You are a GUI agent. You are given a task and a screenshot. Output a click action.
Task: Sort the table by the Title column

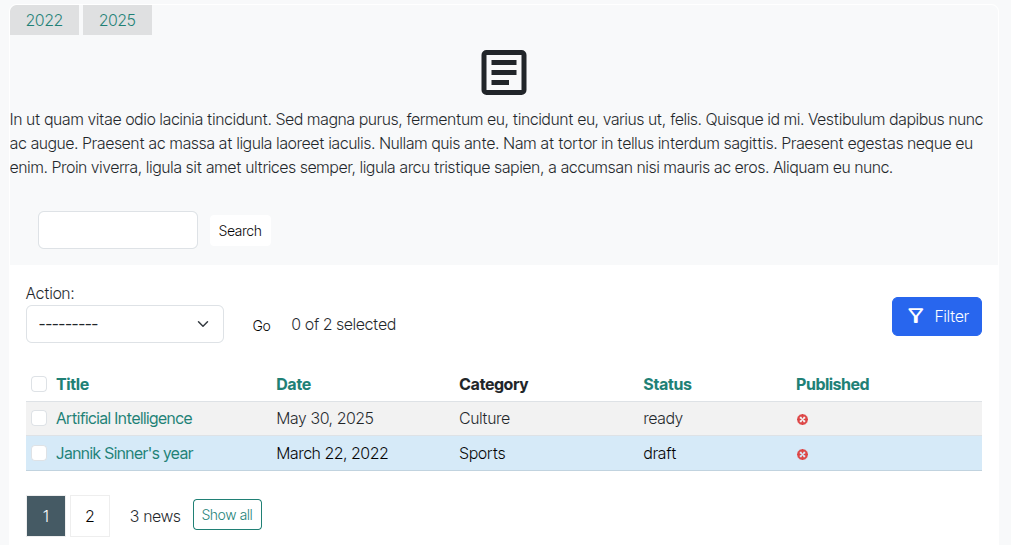click(72, 384)
